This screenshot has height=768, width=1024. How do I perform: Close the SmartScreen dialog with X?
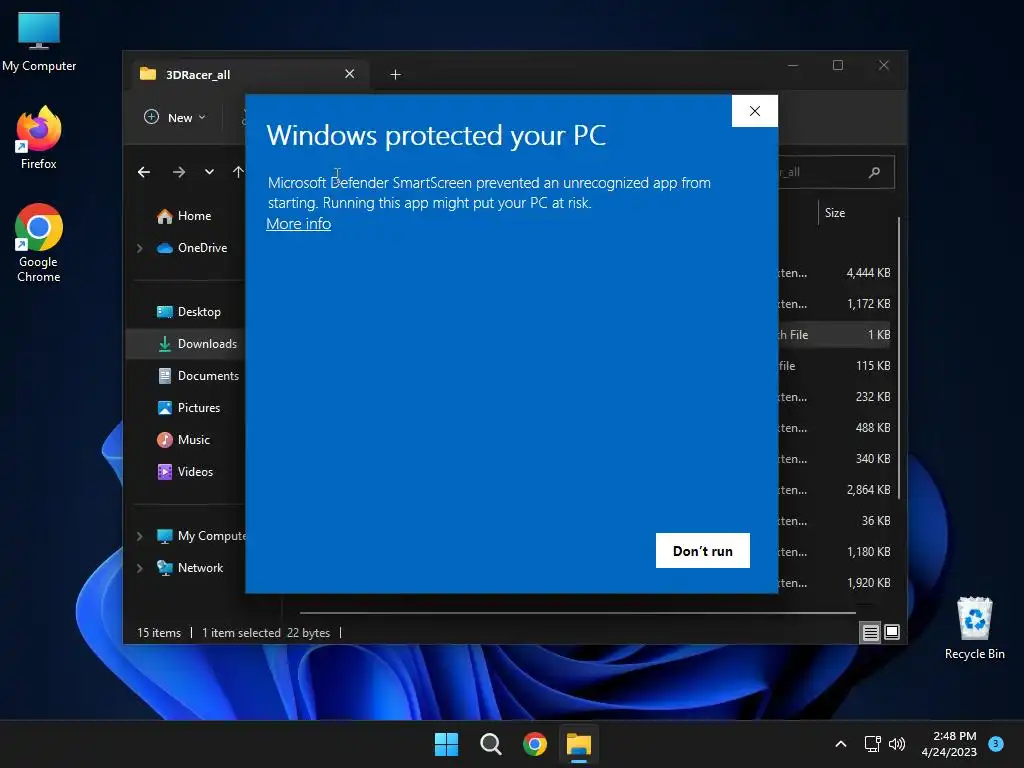coord(754,111)
